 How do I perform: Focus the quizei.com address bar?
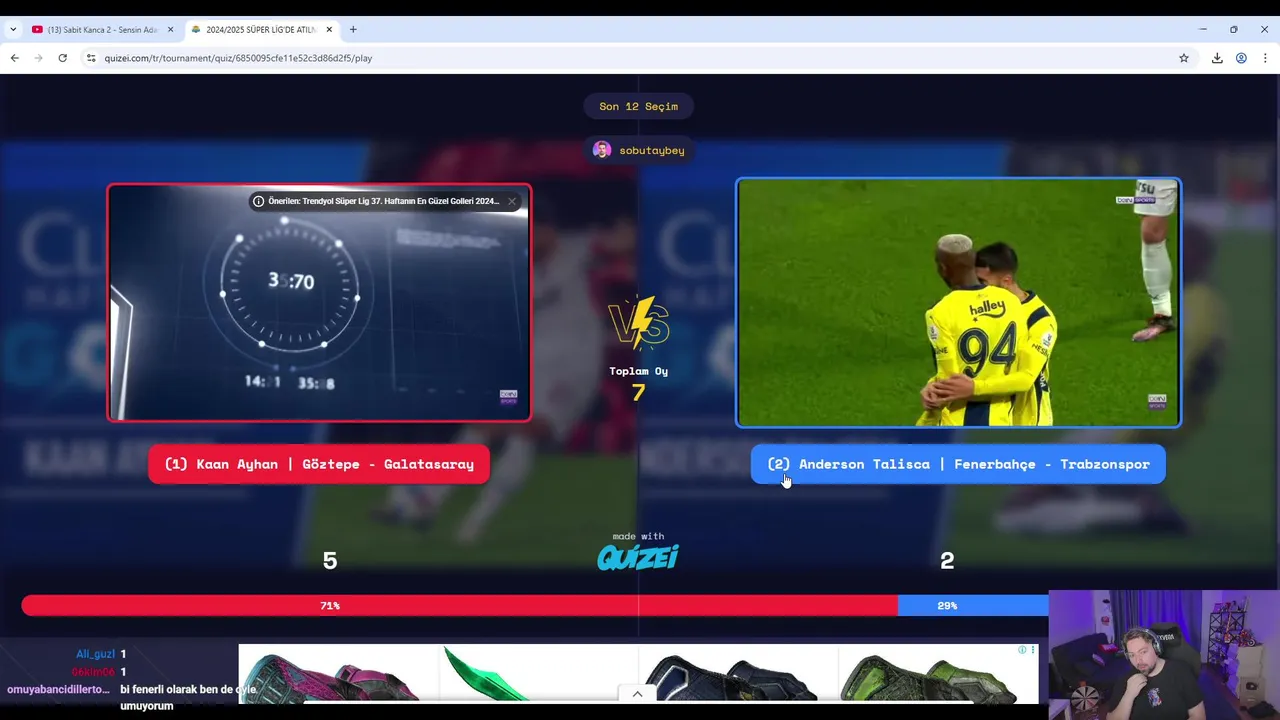click(640, 58)
